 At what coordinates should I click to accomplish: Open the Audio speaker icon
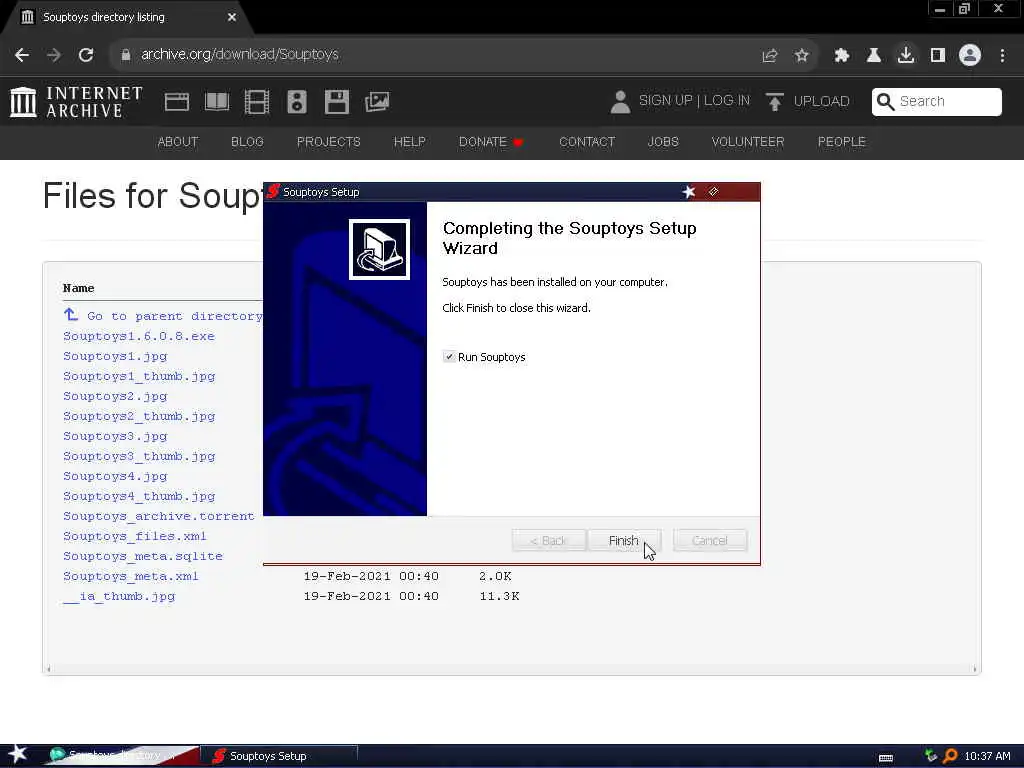click(296, 102)
